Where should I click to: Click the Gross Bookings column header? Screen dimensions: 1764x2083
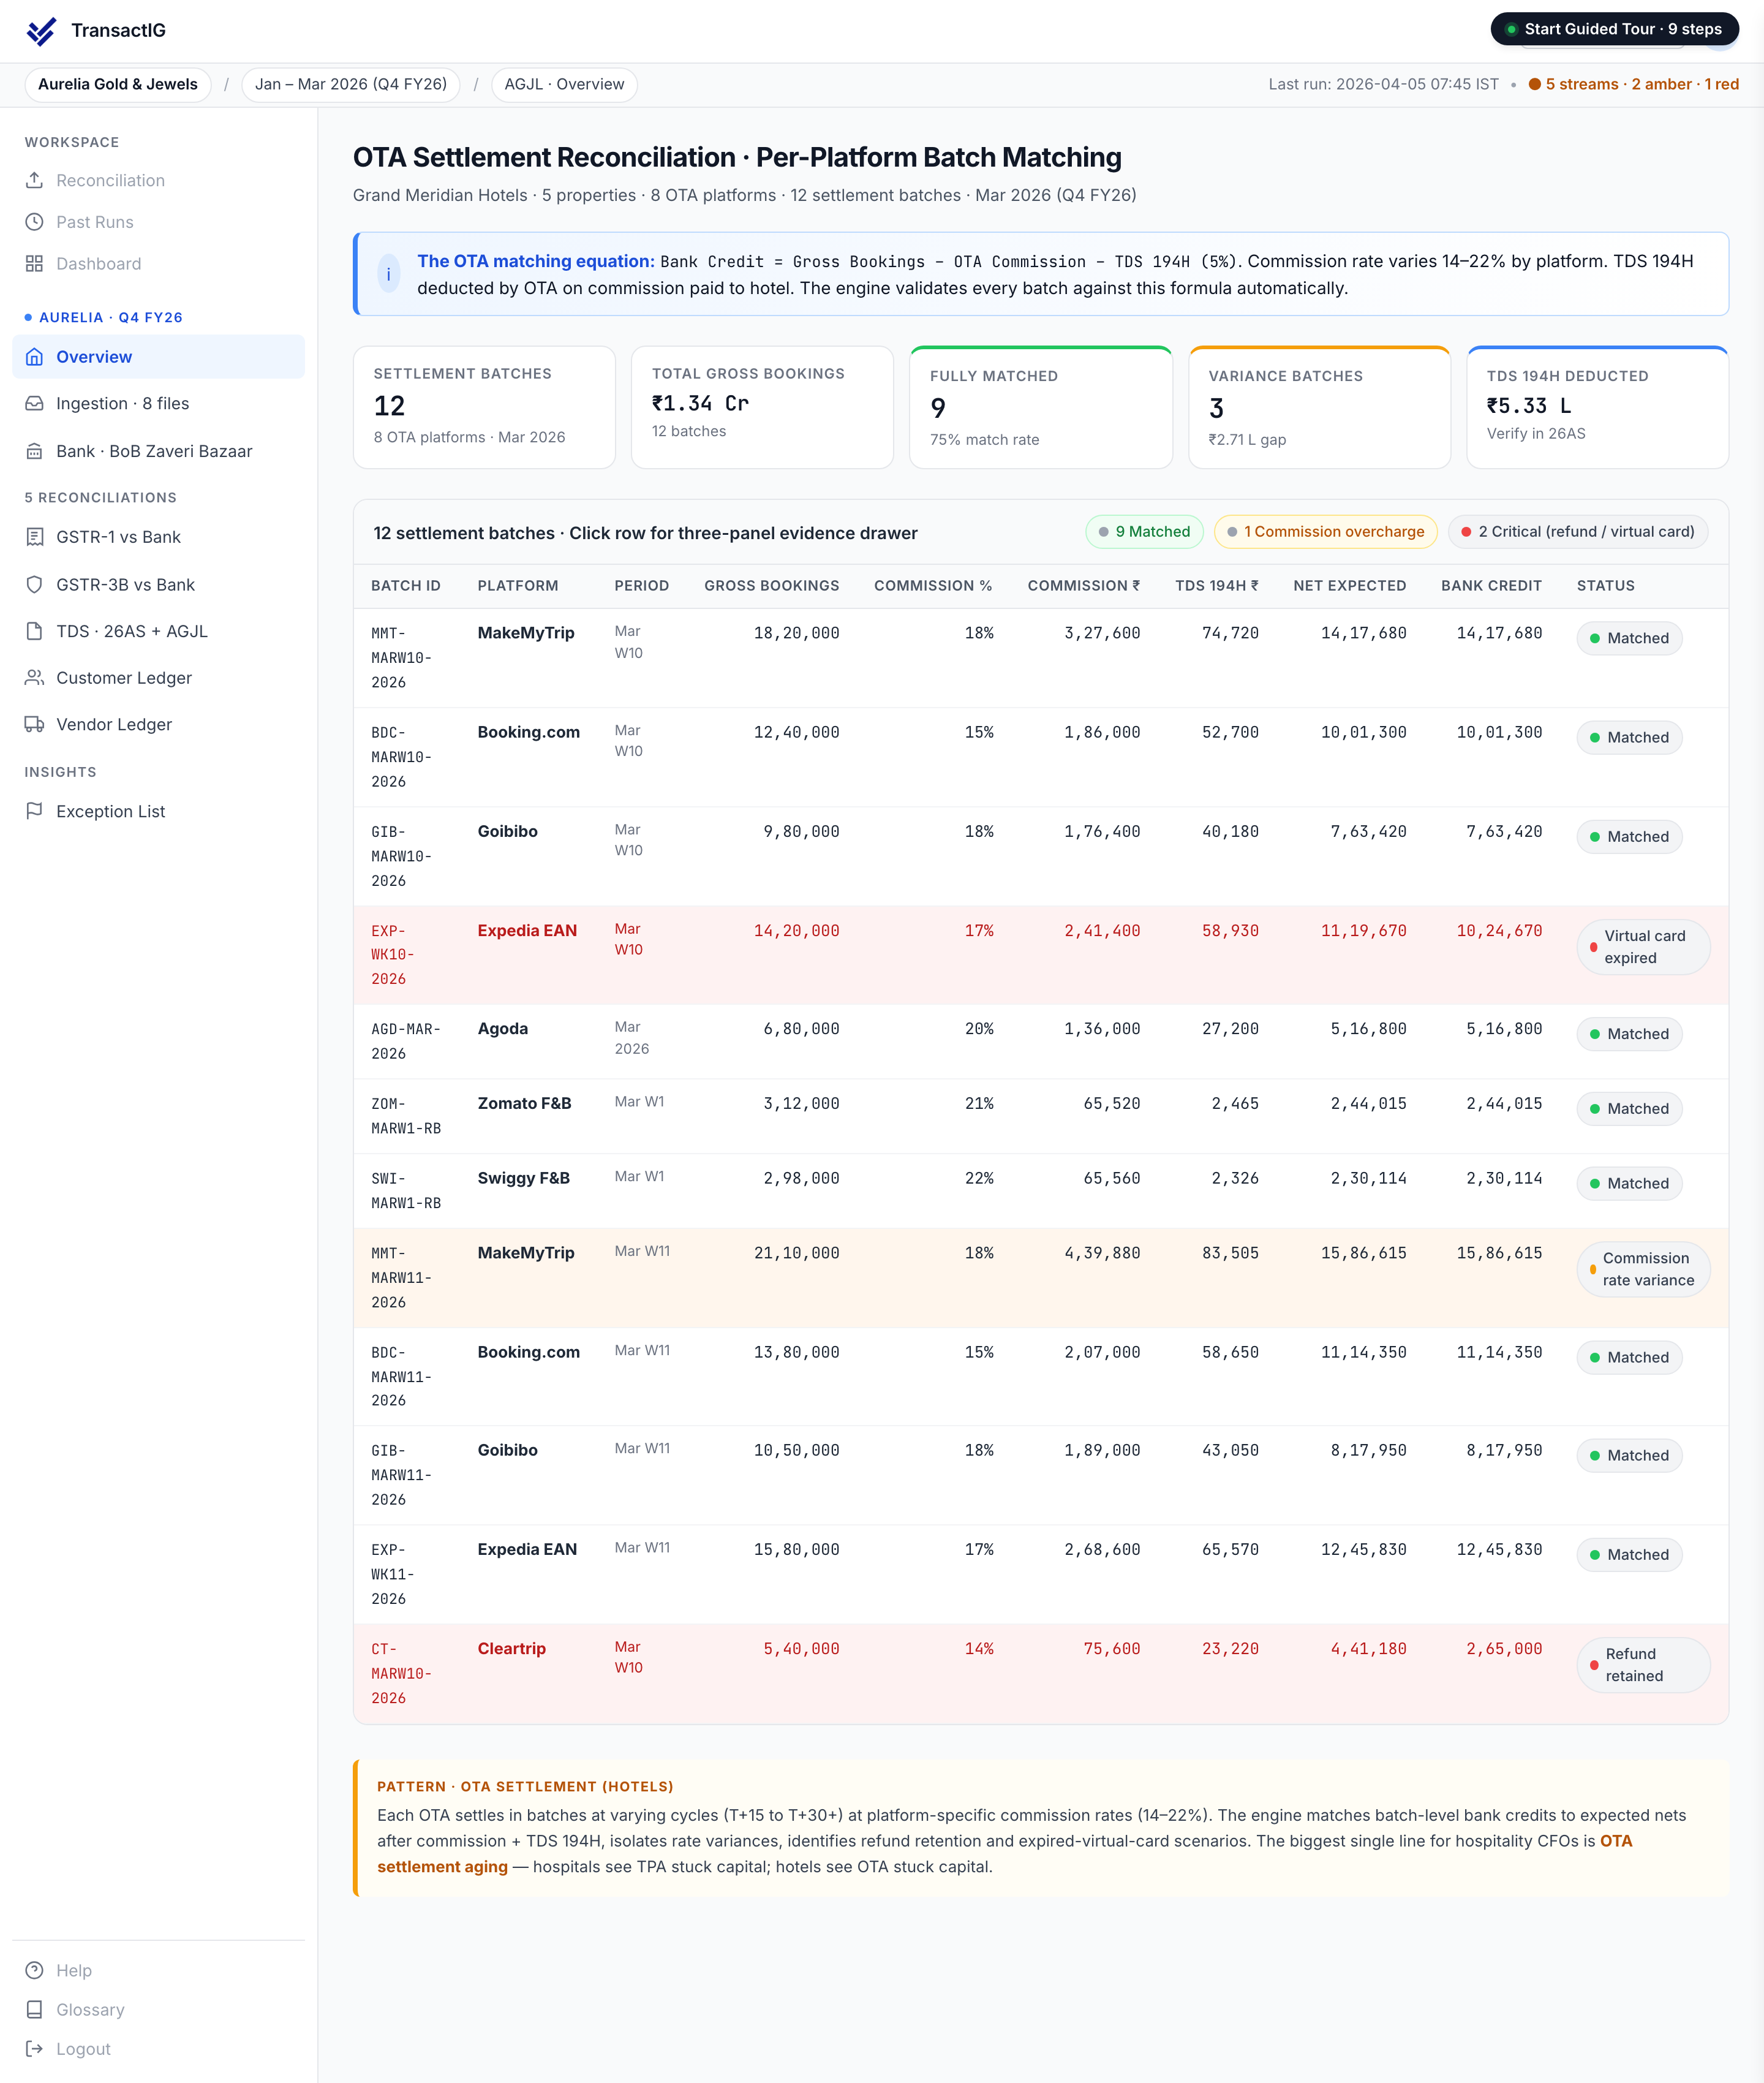[771, 586]
